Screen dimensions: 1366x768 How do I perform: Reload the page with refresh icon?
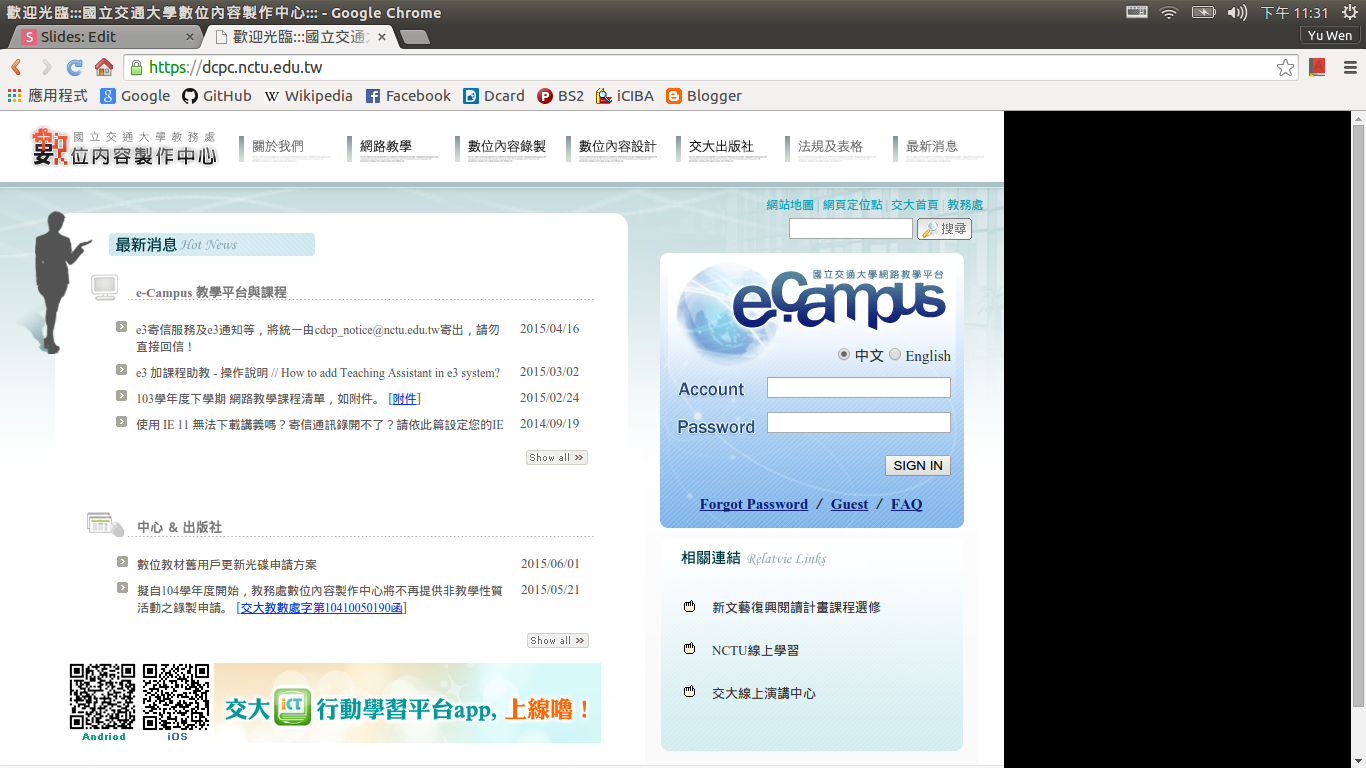coord(74,67)
